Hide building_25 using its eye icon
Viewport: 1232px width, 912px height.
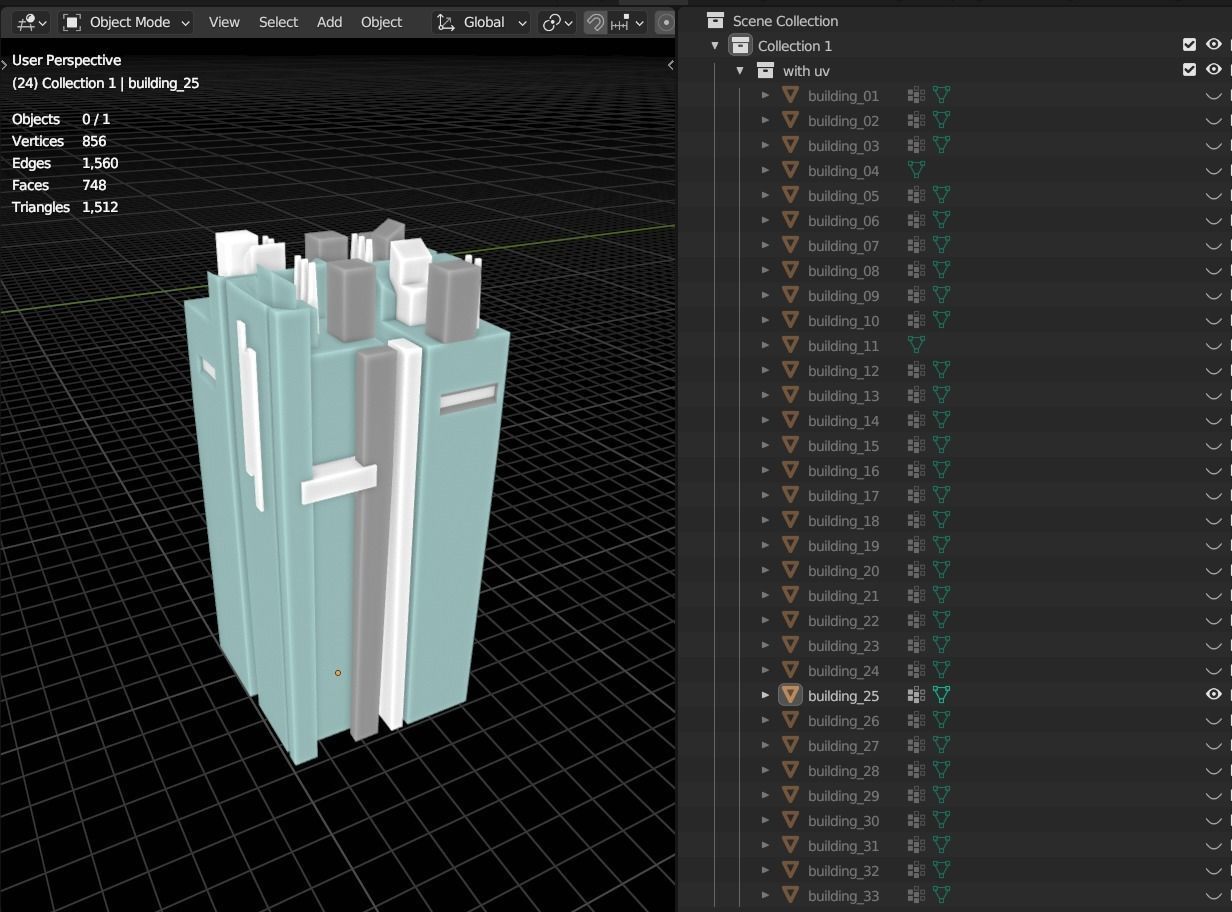[x=1213, y=695]
